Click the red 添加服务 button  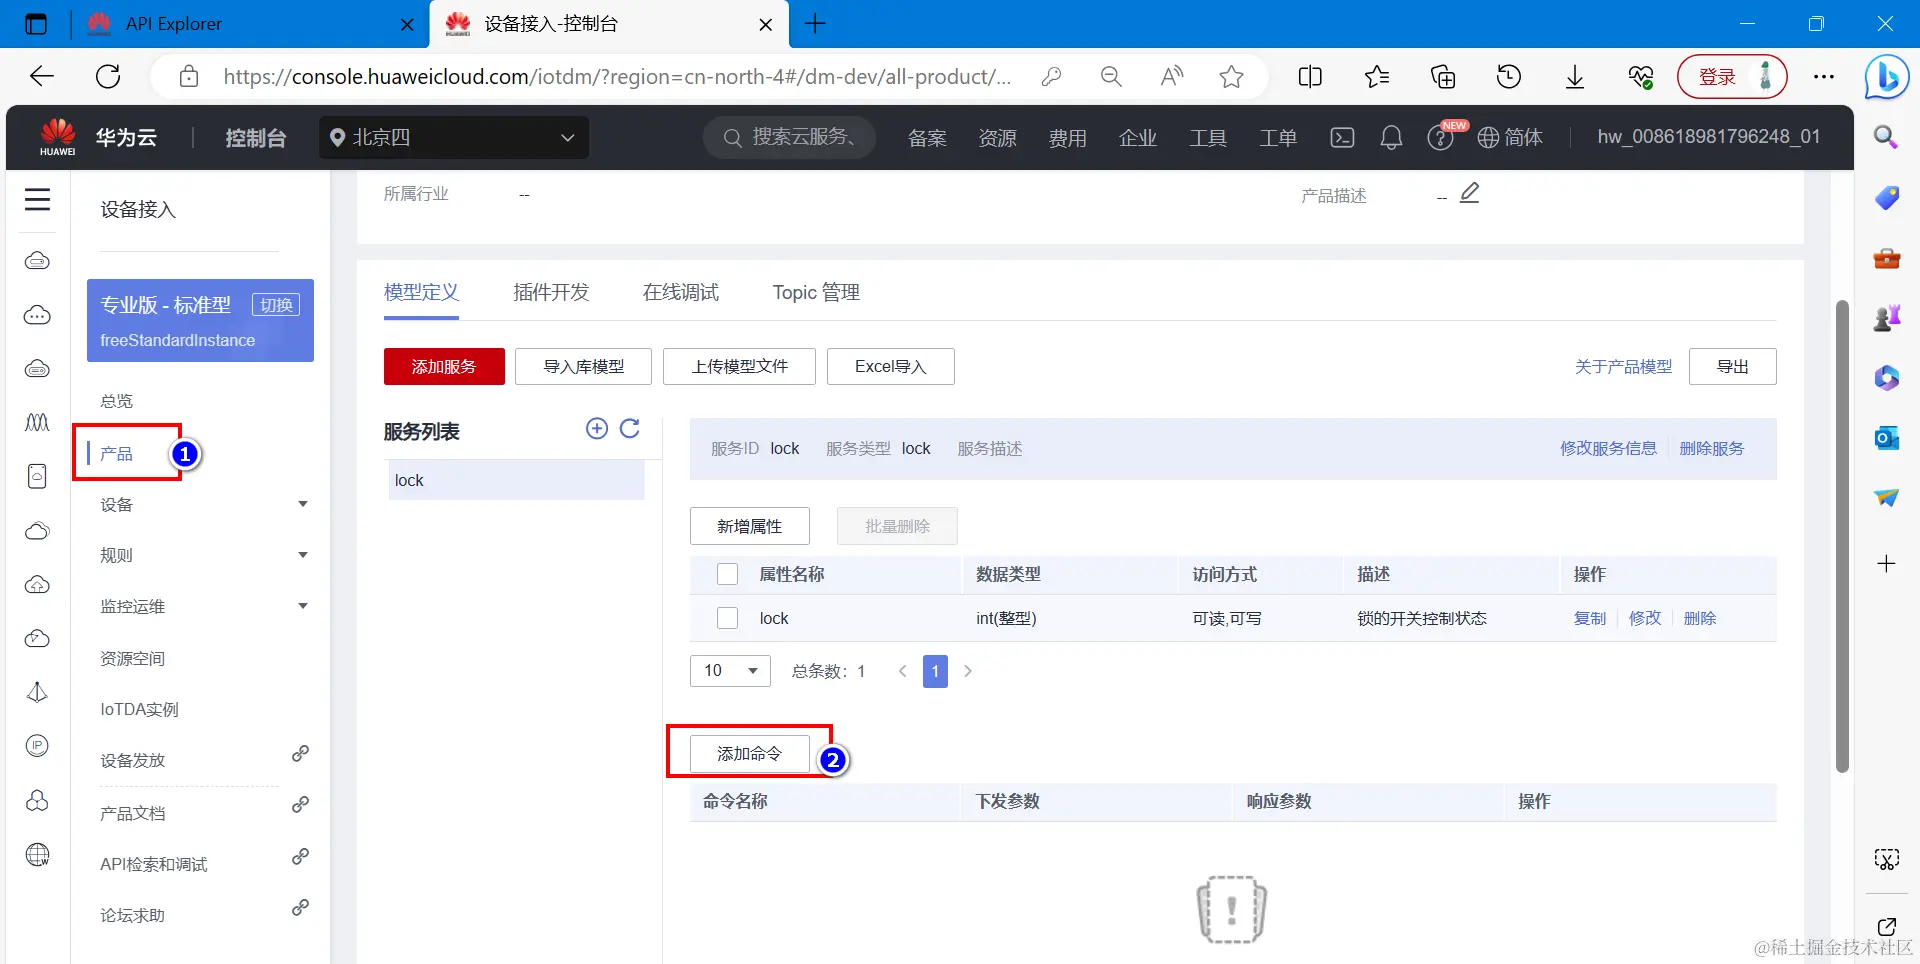pos(444,367)
